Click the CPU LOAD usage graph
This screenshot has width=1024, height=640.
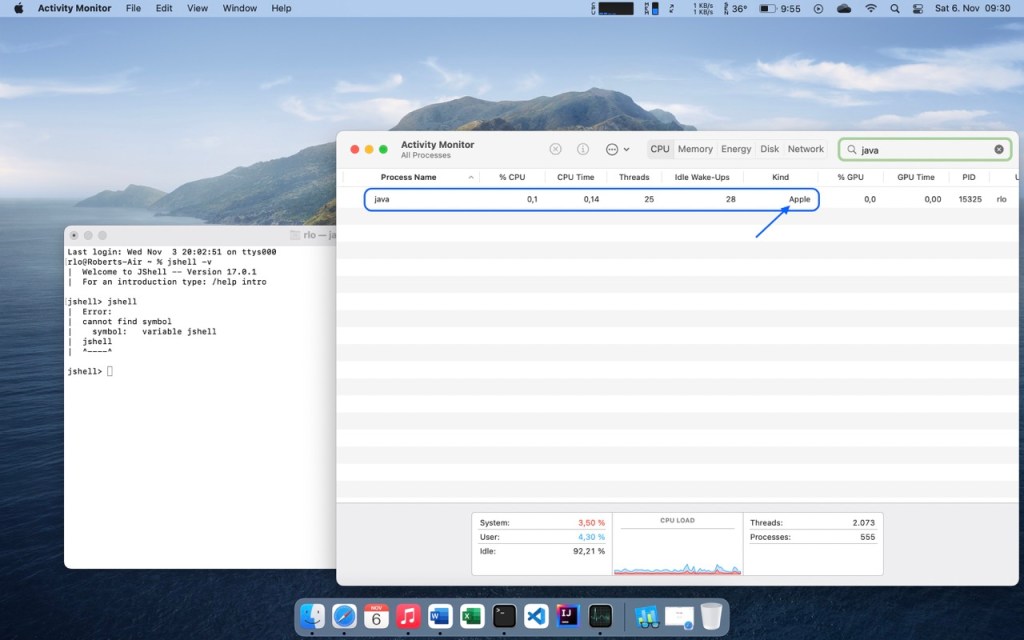pos(677,545)
